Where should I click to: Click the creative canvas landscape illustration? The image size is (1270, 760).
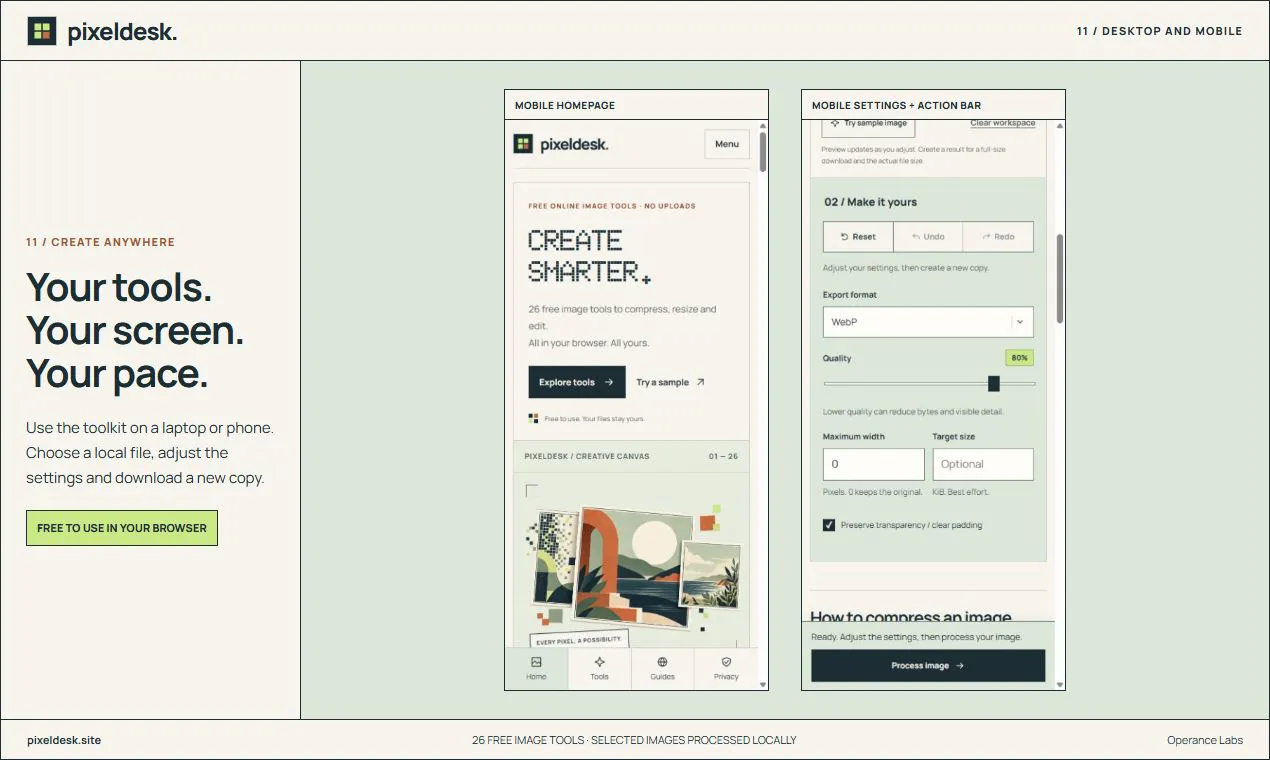point(634,567)
